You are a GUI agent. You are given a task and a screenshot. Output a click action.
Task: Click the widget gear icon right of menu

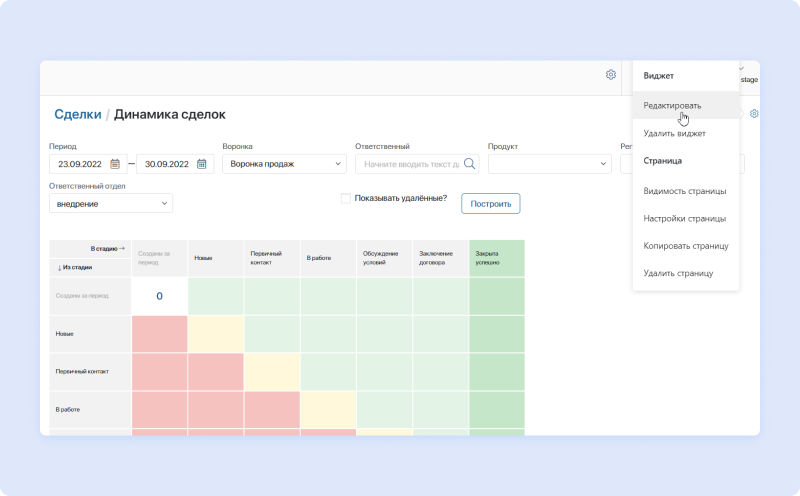click(x=754, y=114)
